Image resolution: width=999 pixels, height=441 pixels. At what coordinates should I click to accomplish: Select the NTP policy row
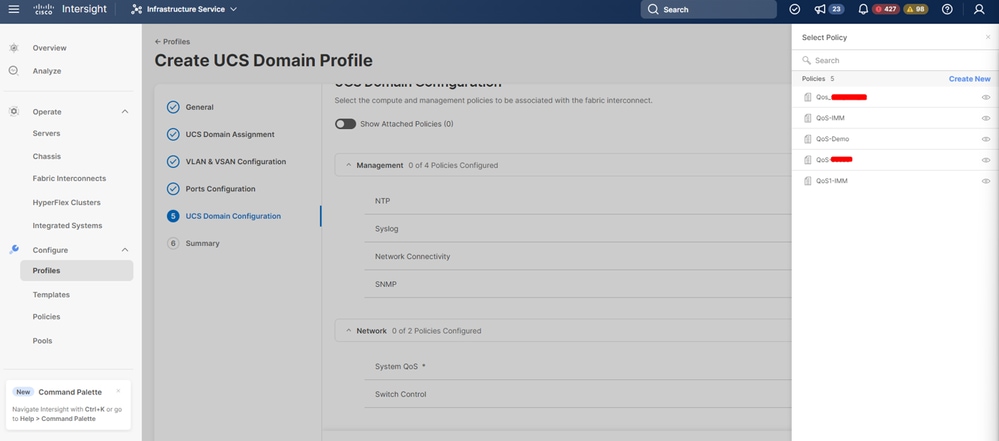click(579, 201)
